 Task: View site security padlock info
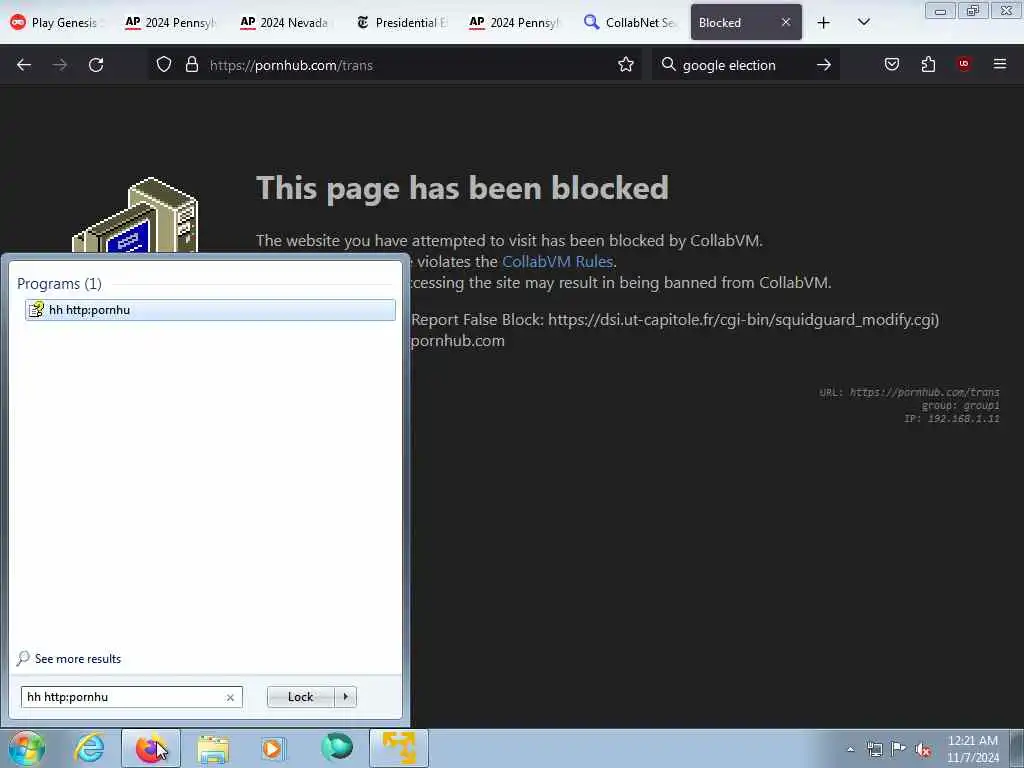(191, 65)
